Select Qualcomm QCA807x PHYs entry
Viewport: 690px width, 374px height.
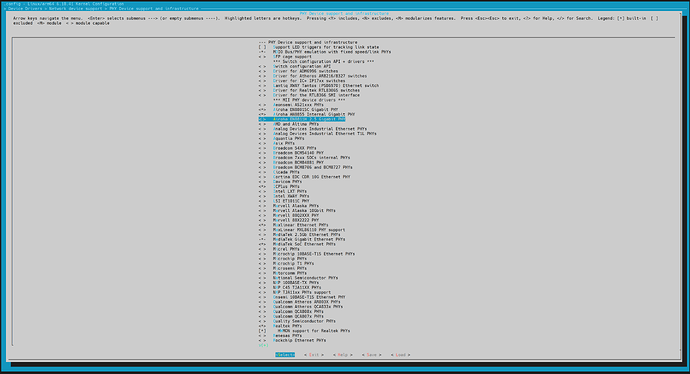pos(291,316)
